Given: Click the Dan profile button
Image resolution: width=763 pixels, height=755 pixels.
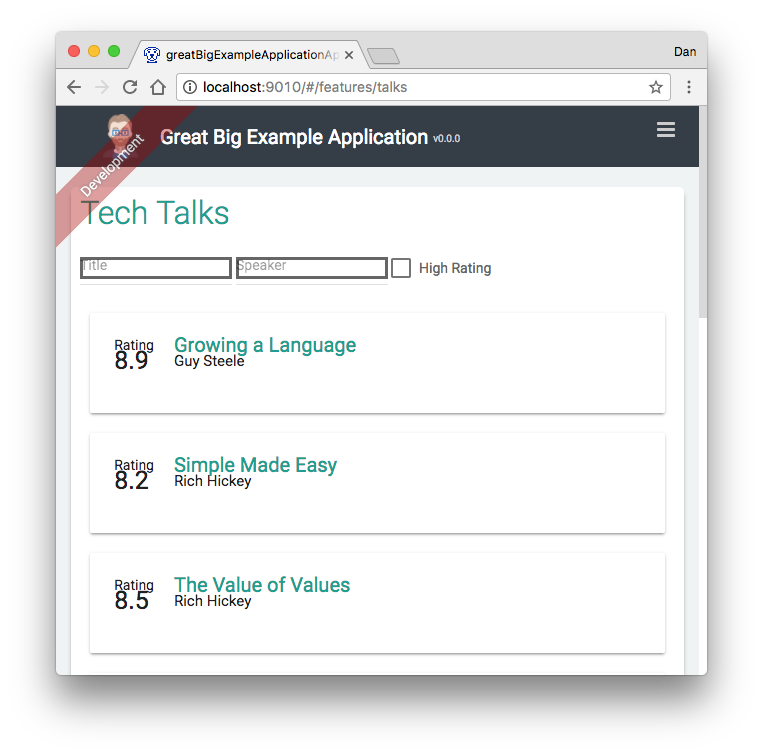Looking at the screenshot, I should pyautogui.click(x=685, y=52).
